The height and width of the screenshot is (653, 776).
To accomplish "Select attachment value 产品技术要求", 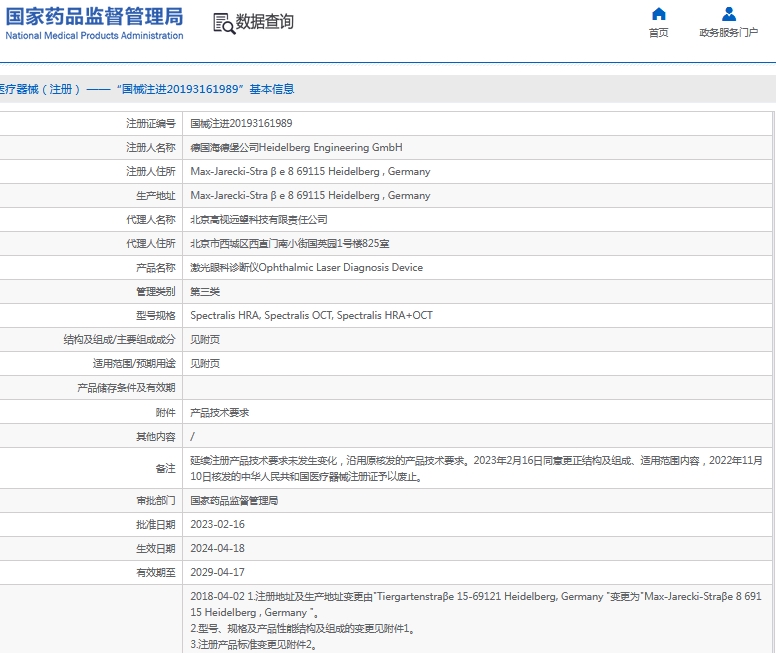I will coord(219,412).
